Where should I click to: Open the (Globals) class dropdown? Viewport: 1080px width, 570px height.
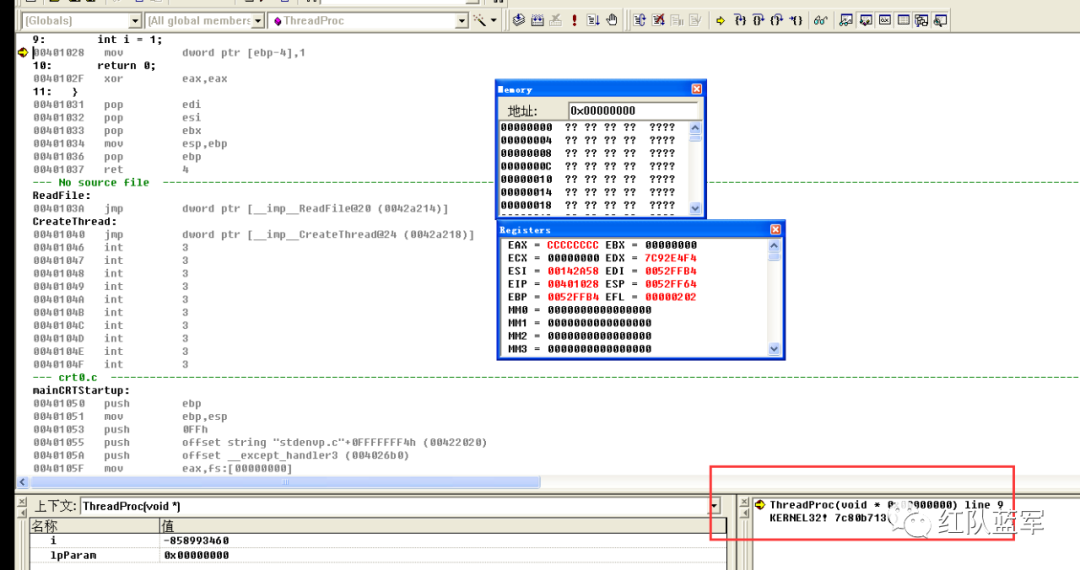tap(136, 21)
